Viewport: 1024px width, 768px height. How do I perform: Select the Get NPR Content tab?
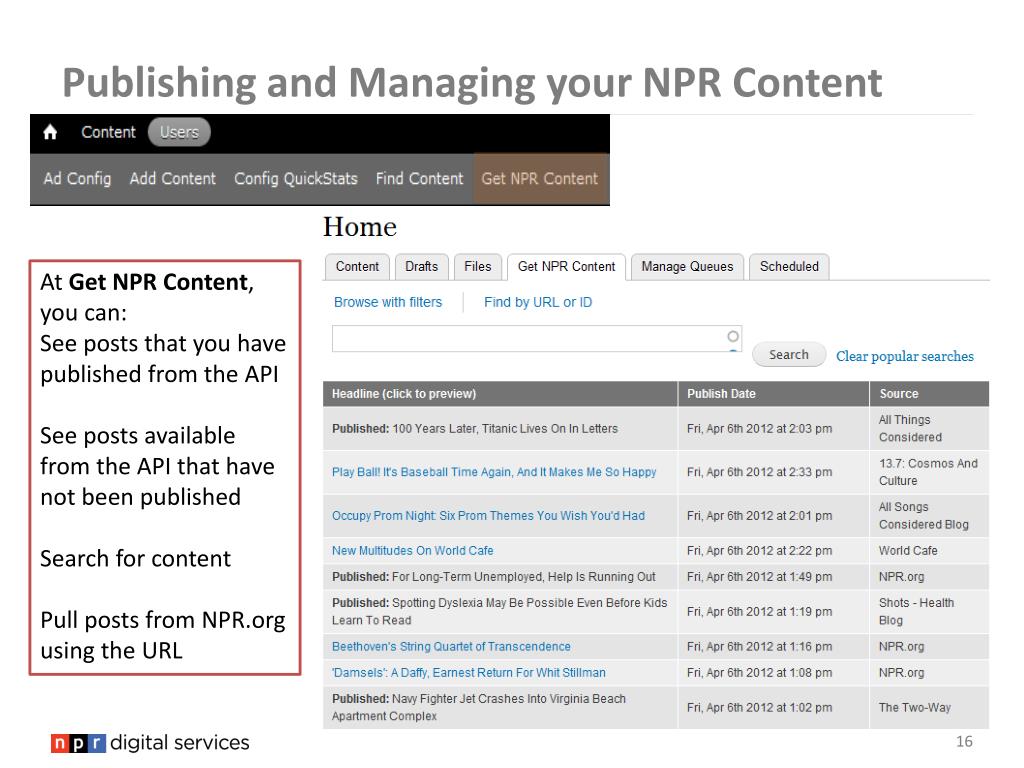566,266
